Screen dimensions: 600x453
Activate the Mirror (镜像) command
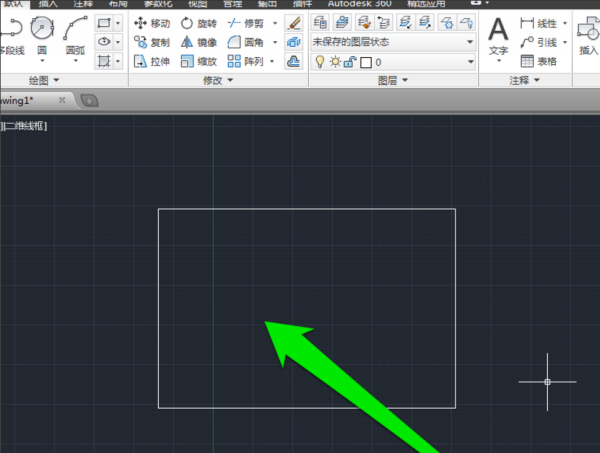click(x=199, y=42)
